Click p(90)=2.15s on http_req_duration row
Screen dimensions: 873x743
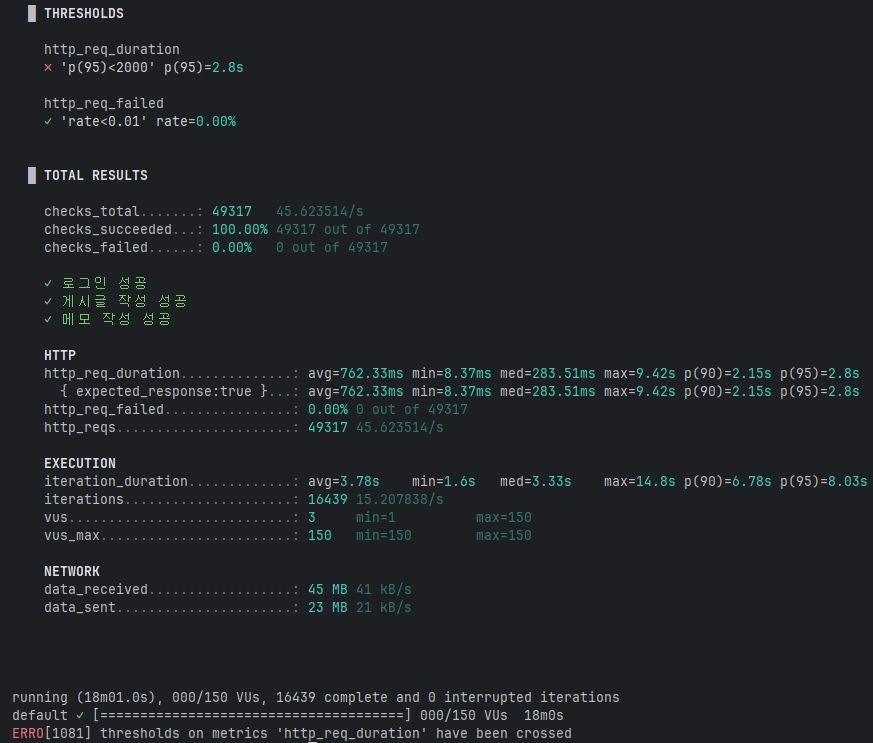[727, 373]
